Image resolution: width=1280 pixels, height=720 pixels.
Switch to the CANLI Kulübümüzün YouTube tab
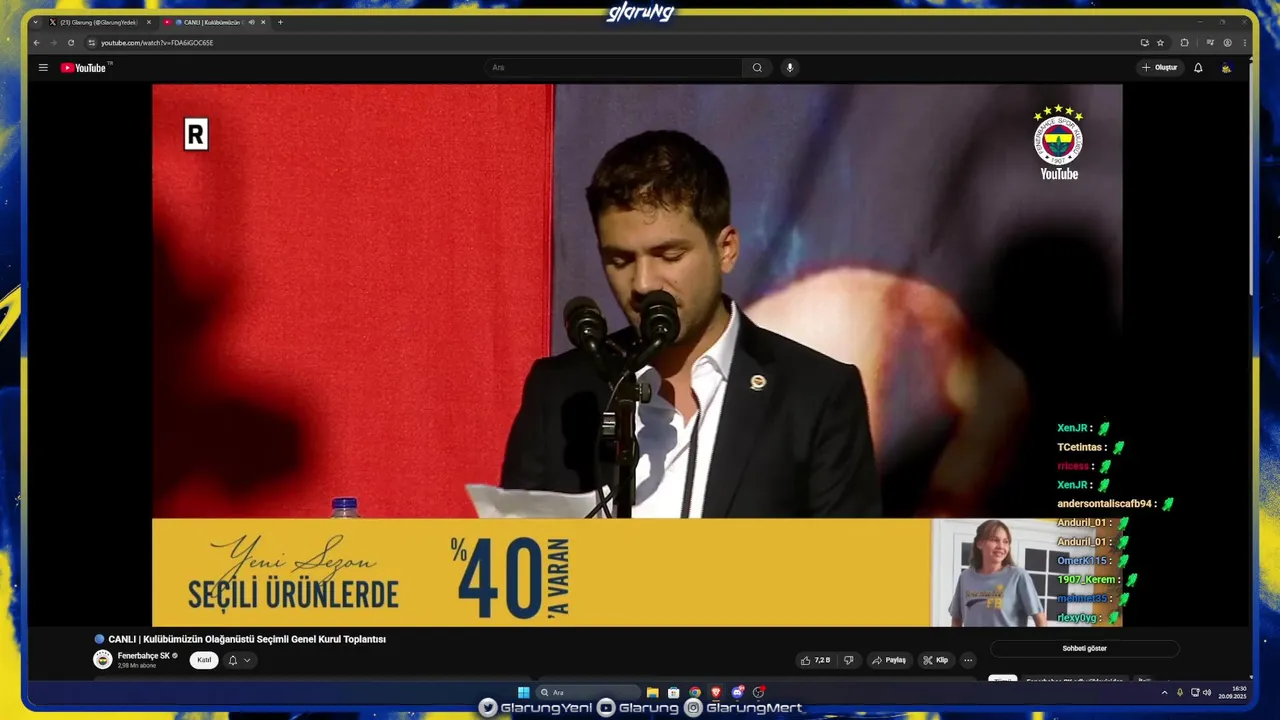[x=210, y=22]
